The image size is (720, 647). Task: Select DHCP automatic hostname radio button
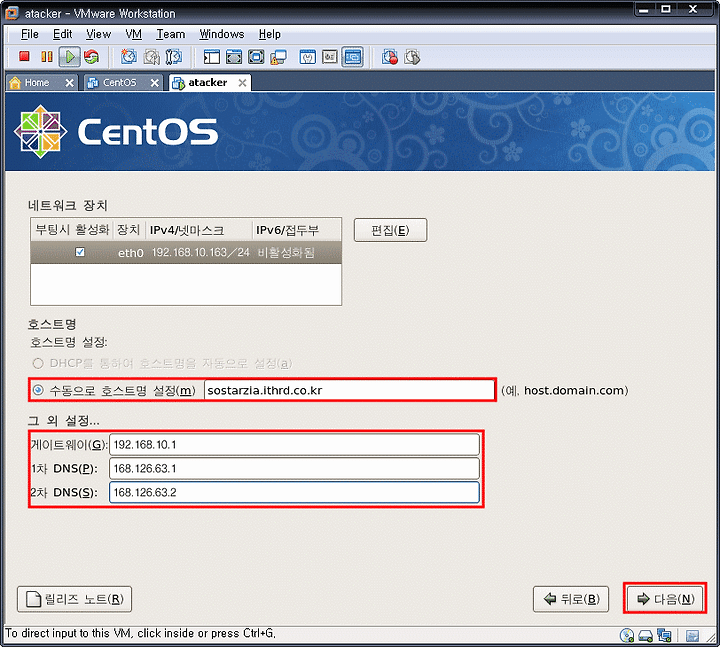(x=38, y=363)
